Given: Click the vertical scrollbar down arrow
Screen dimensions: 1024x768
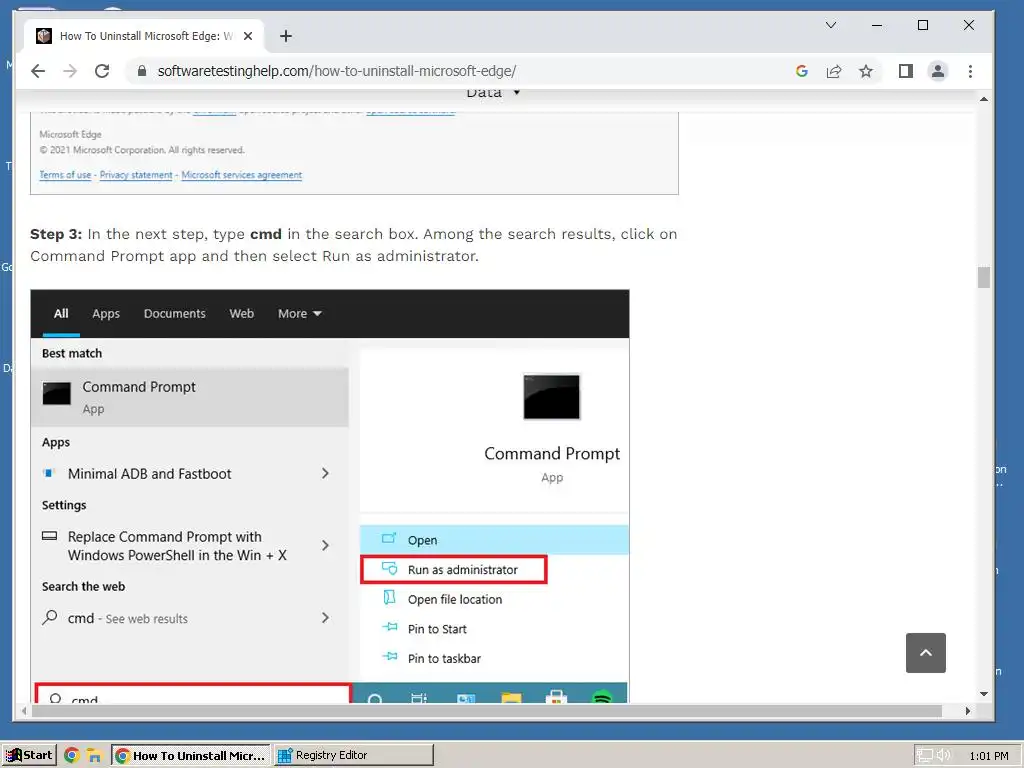Looking at the screenshot, I should (984, 694).
